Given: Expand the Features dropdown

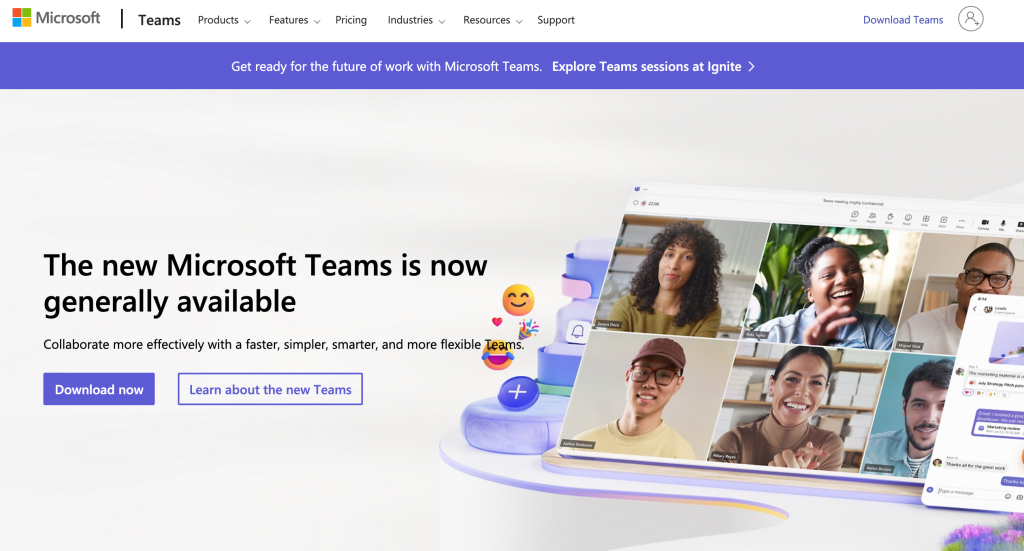Looking at the screenshot, I should coord(295,20).
